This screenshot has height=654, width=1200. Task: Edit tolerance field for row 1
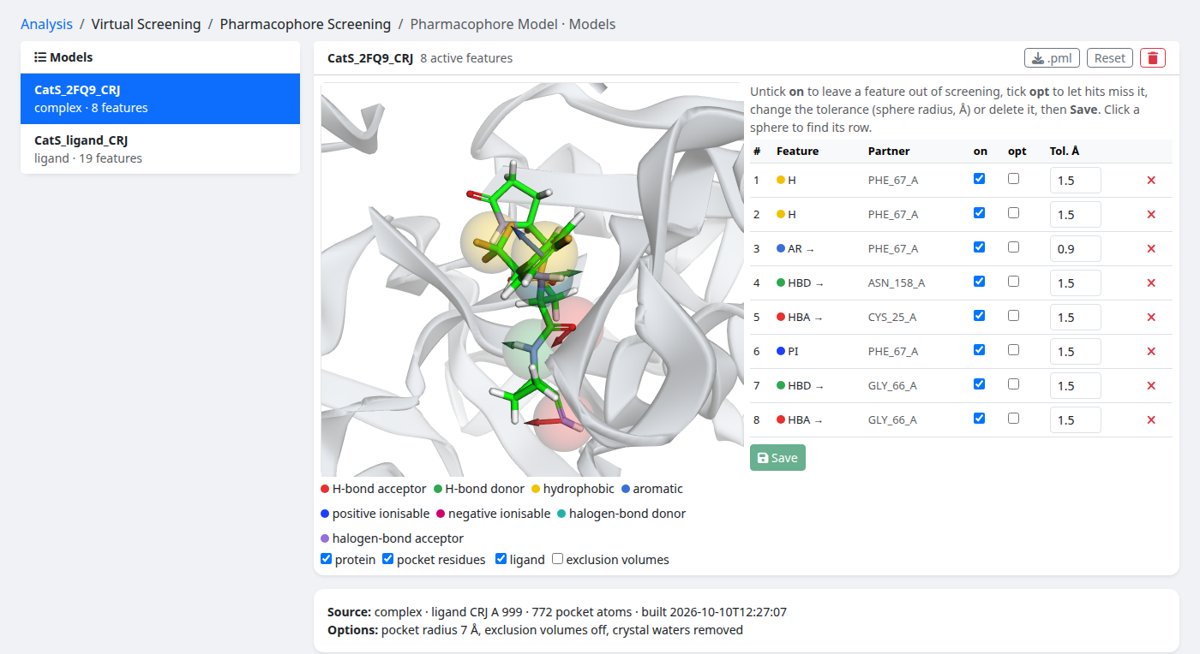point(1075,180)
